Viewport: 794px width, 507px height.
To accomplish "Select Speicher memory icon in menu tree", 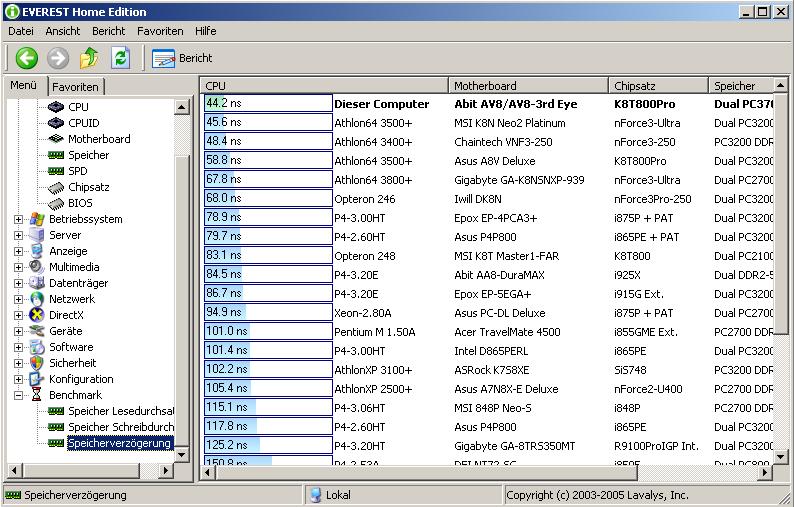I will 56,155.
